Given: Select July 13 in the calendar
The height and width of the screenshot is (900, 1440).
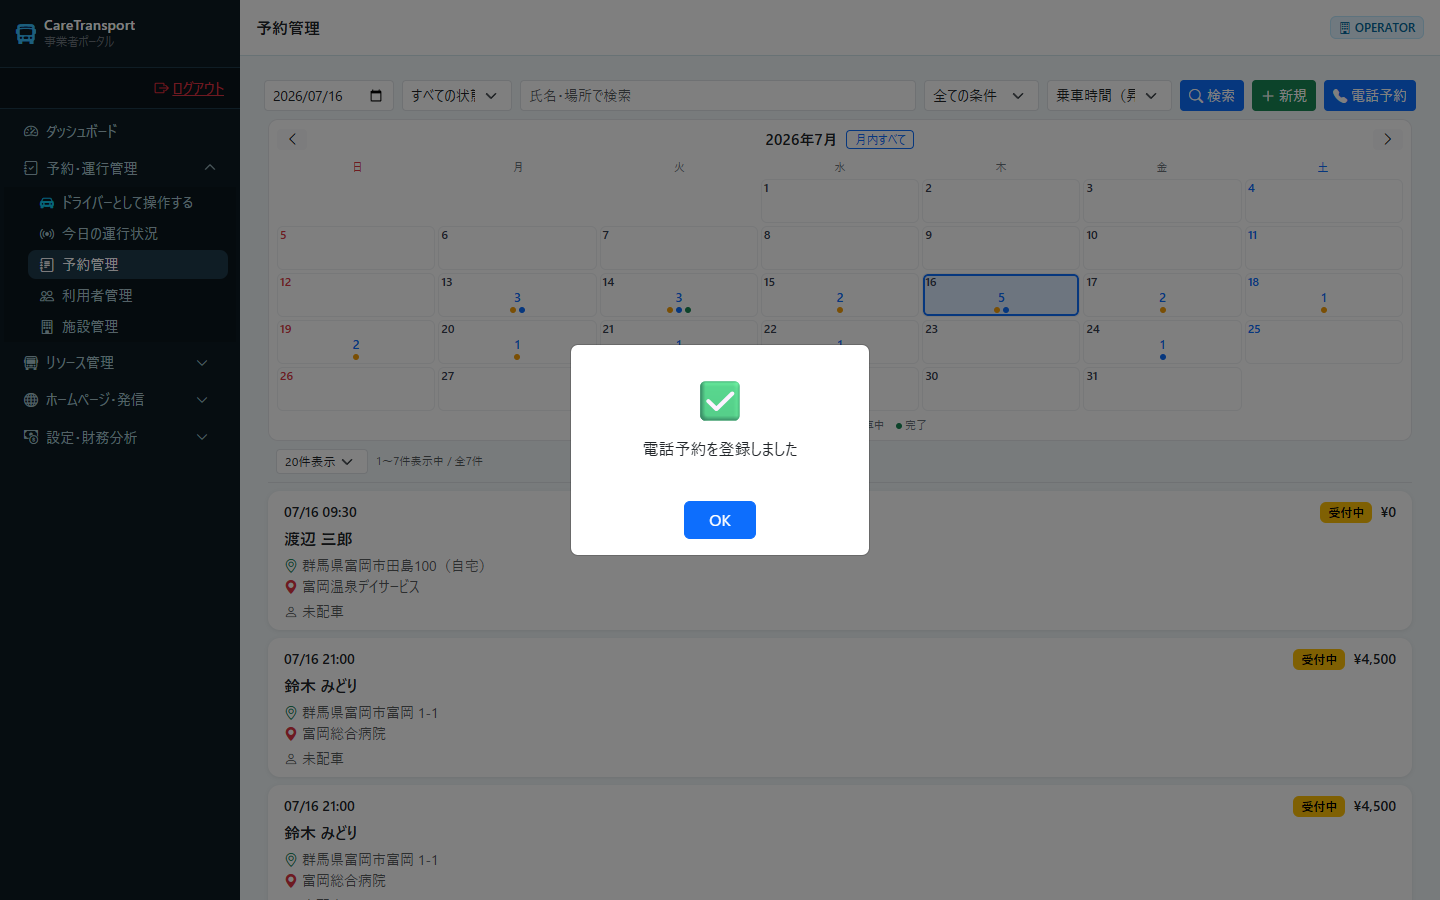Looking at the screenshot, I should click(x=517, y=295).
